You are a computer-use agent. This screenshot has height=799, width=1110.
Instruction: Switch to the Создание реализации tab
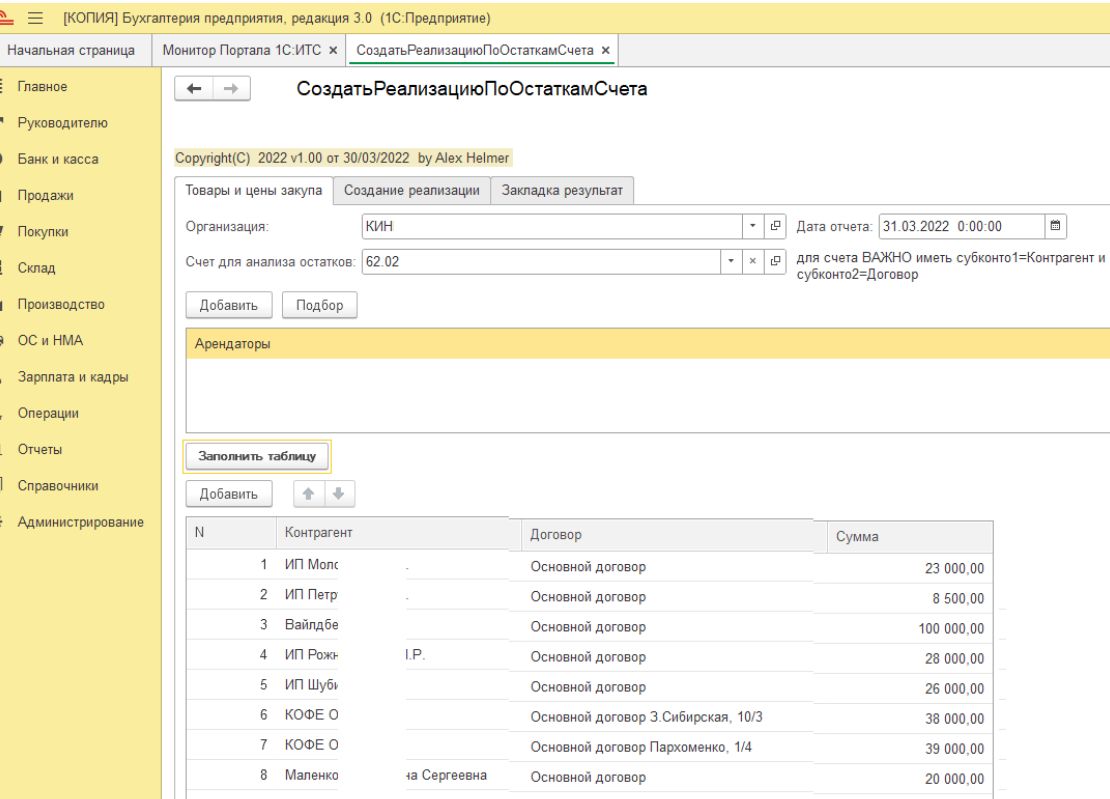[x=411, y=190]
